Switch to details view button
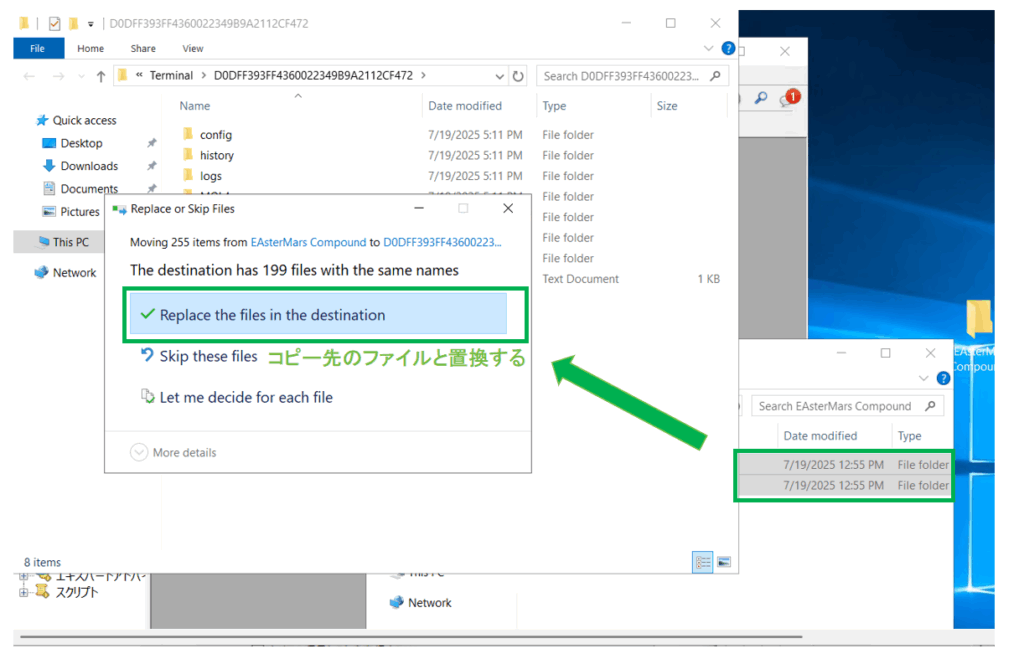The height and width of the screenshot is (659, 1024). [x=702, y=562]
